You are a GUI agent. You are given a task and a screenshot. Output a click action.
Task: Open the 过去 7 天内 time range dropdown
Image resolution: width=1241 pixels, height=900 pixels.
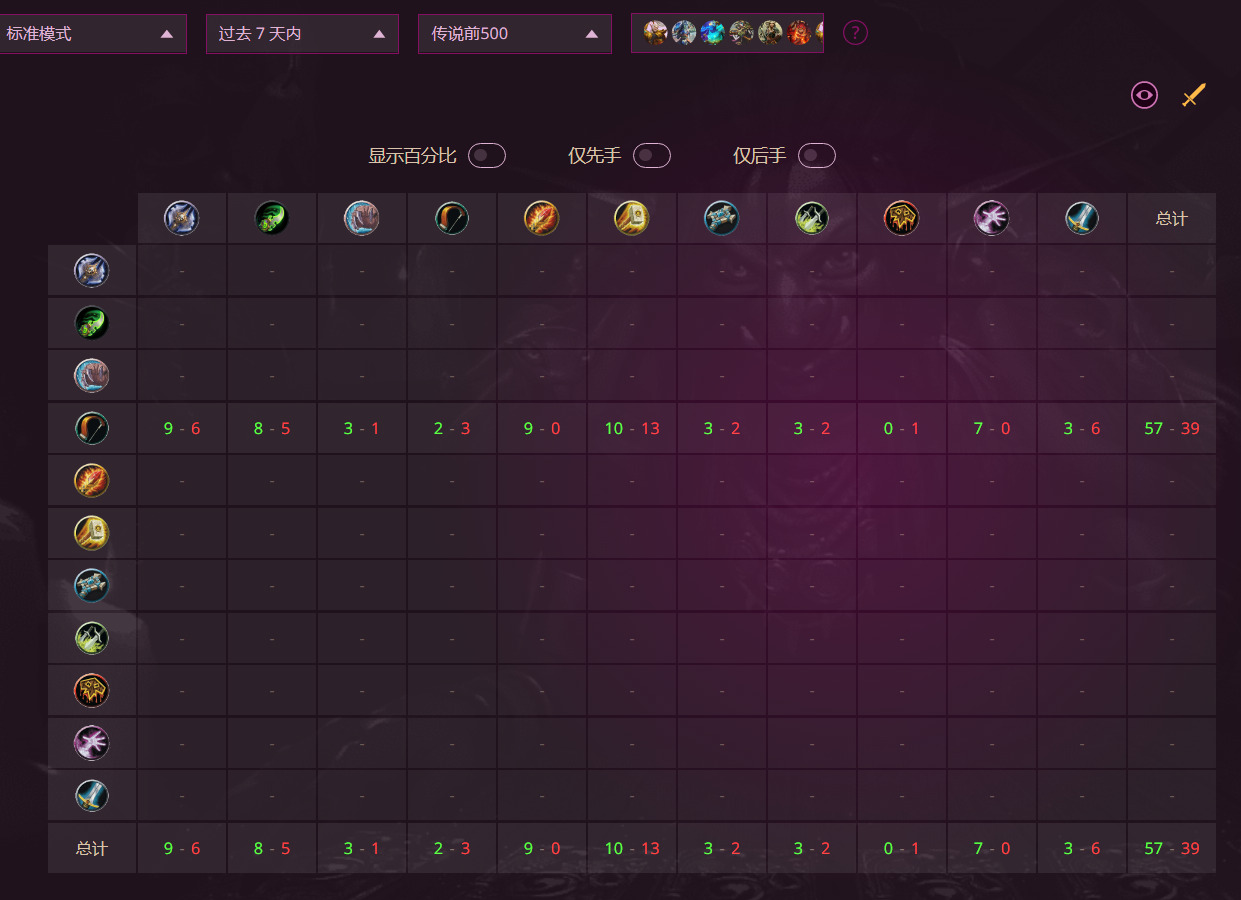click(302, 33)
